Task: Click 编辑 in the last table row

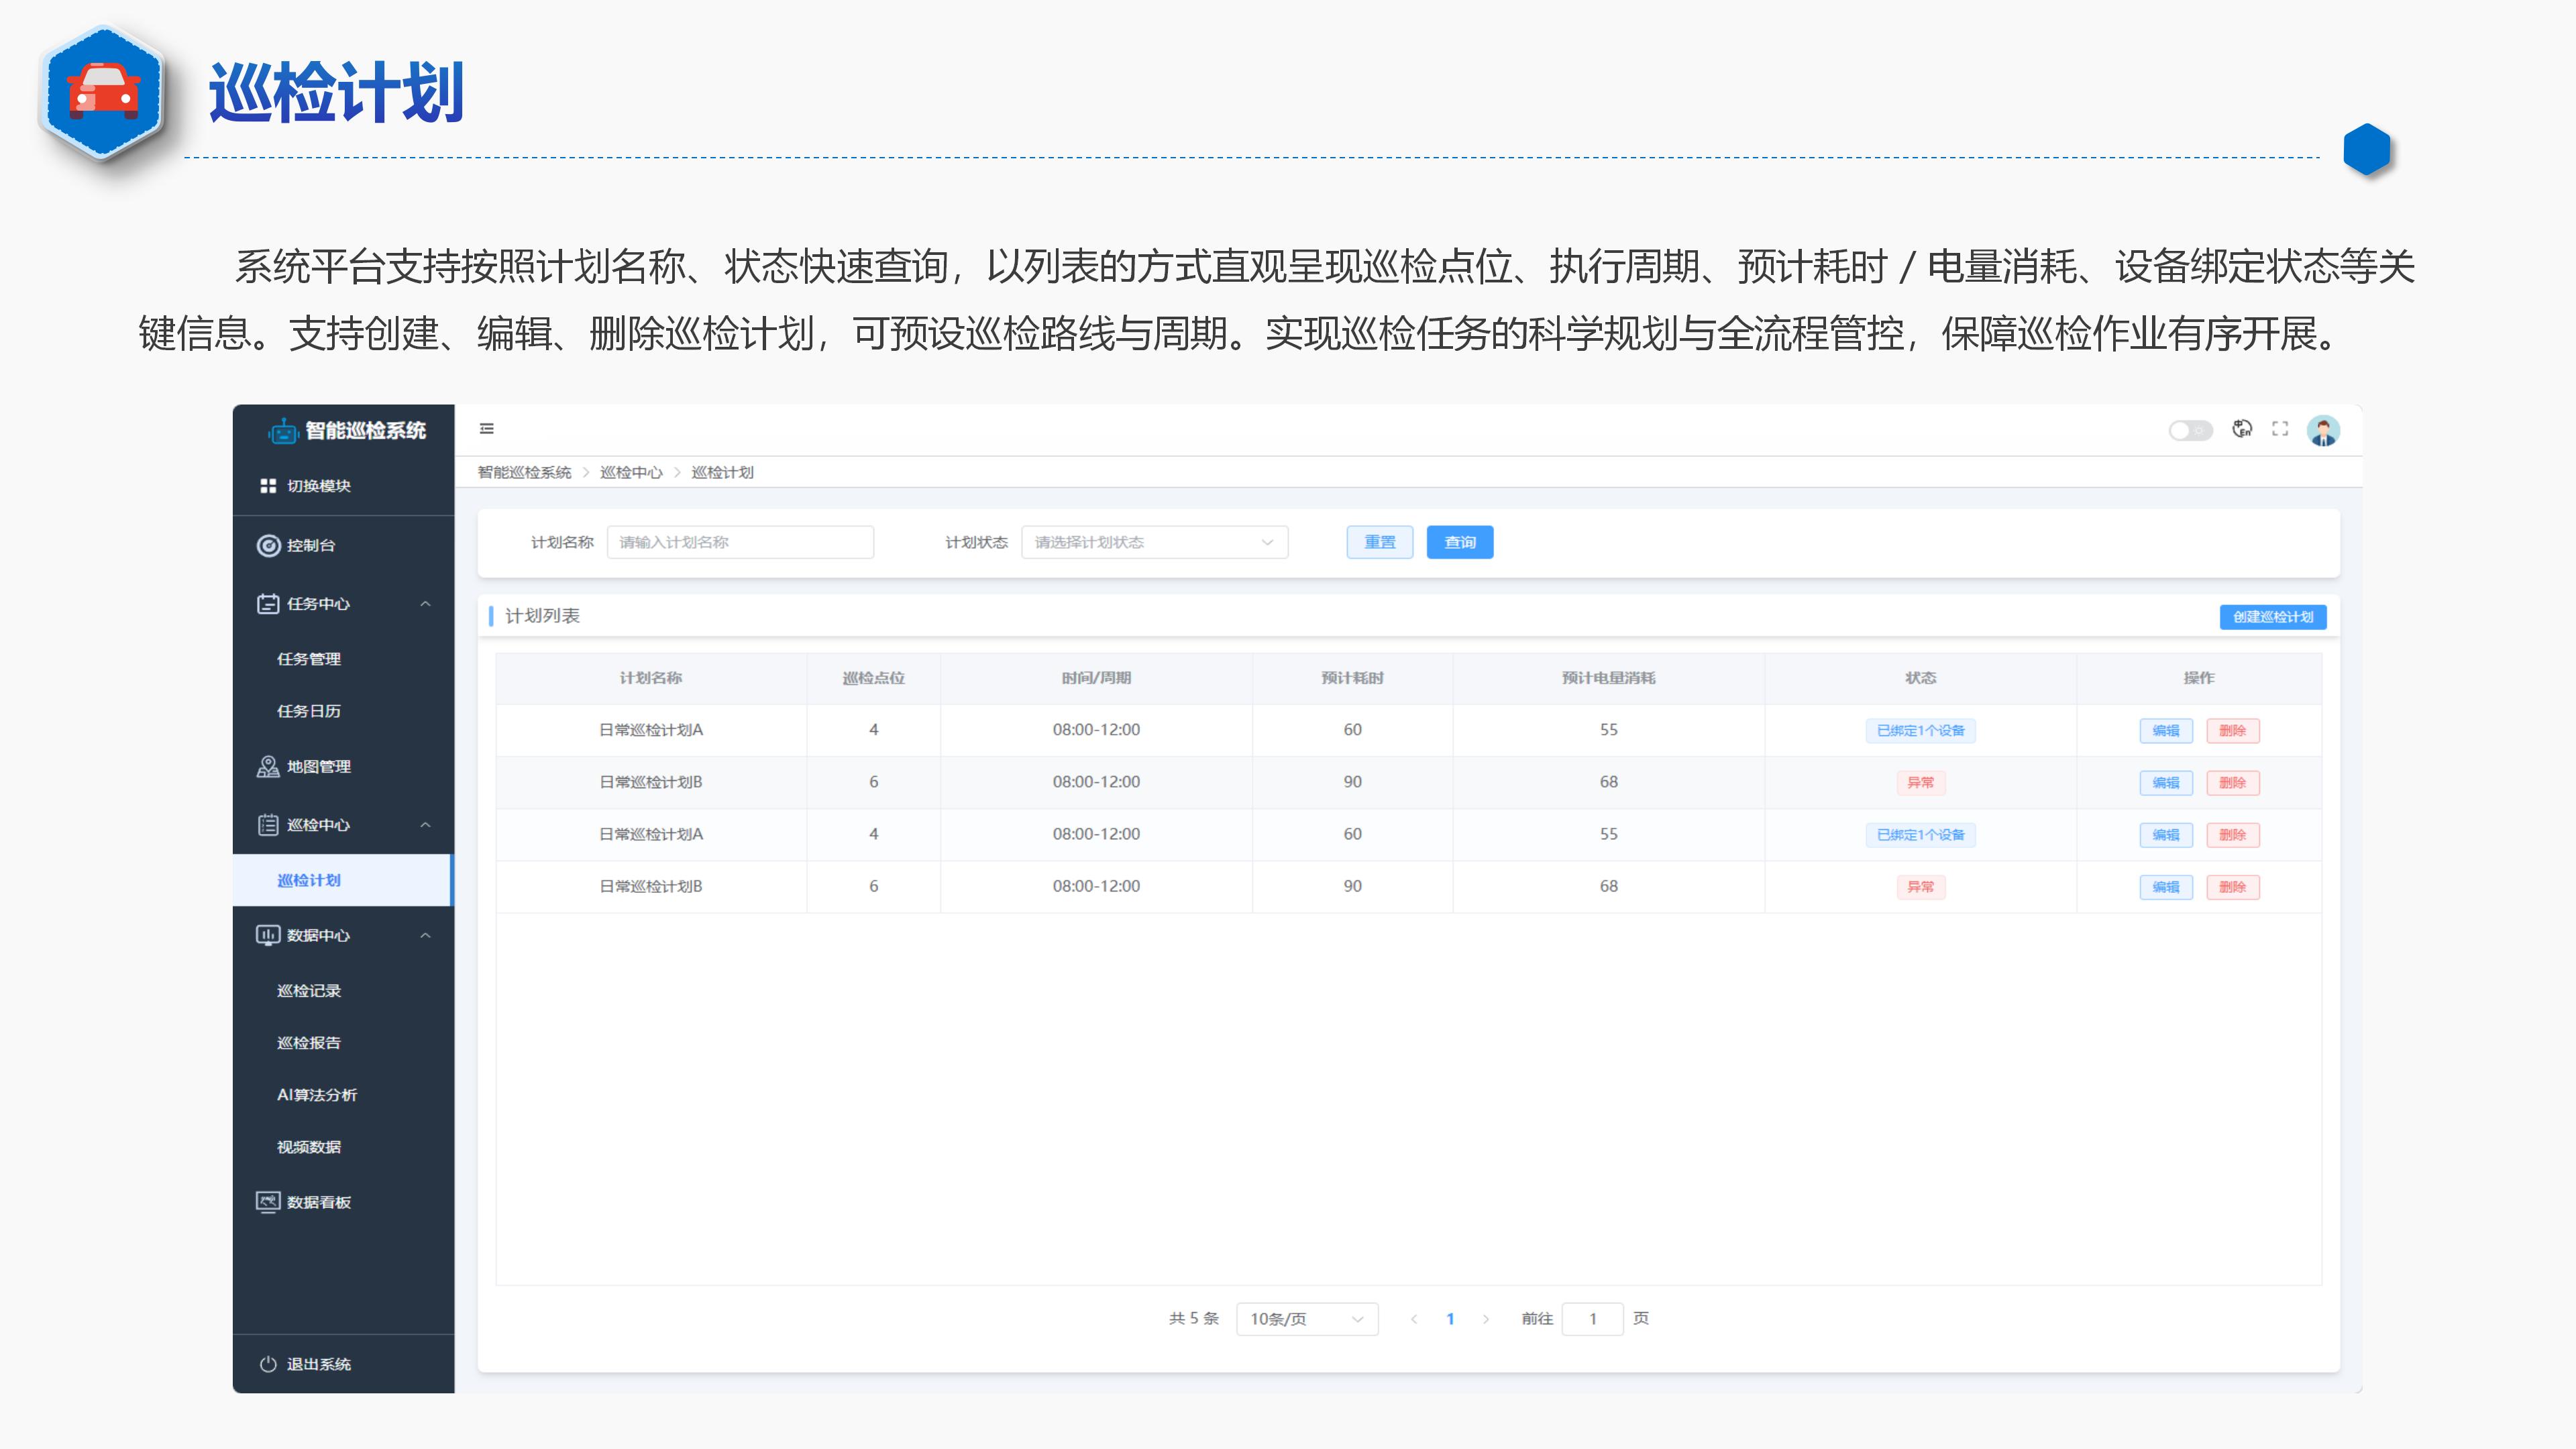Action: 2166,887
